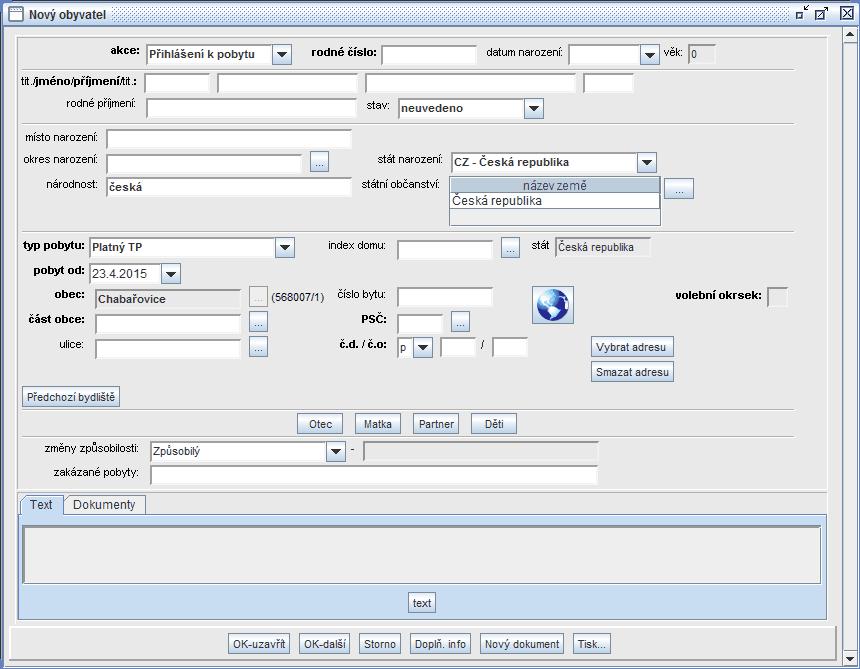Focus the ulice field
The height and width of the screenshot is (669, 860).
tap(168, 348)
